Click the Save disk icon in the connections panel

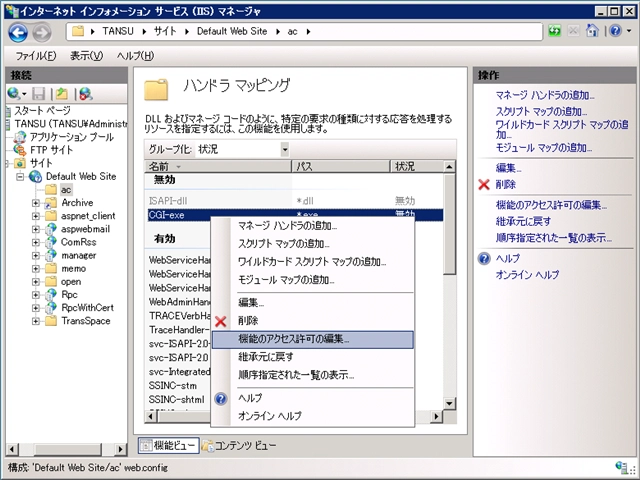pos(38,94)
